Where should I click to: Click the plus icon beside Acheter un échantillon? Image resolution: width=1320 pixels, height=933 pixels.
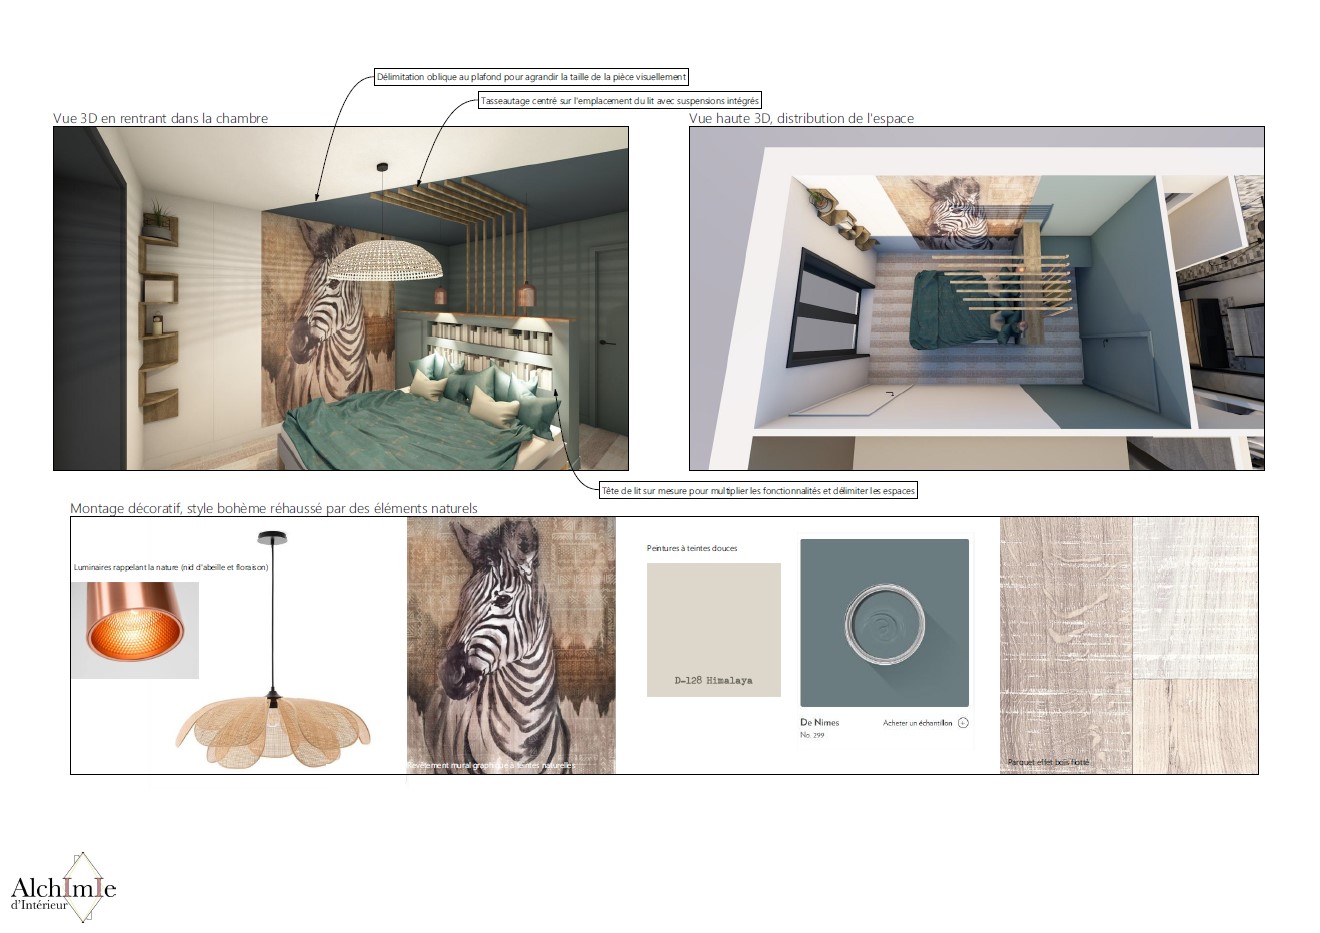pyautogui.click(x=963, y=722)
